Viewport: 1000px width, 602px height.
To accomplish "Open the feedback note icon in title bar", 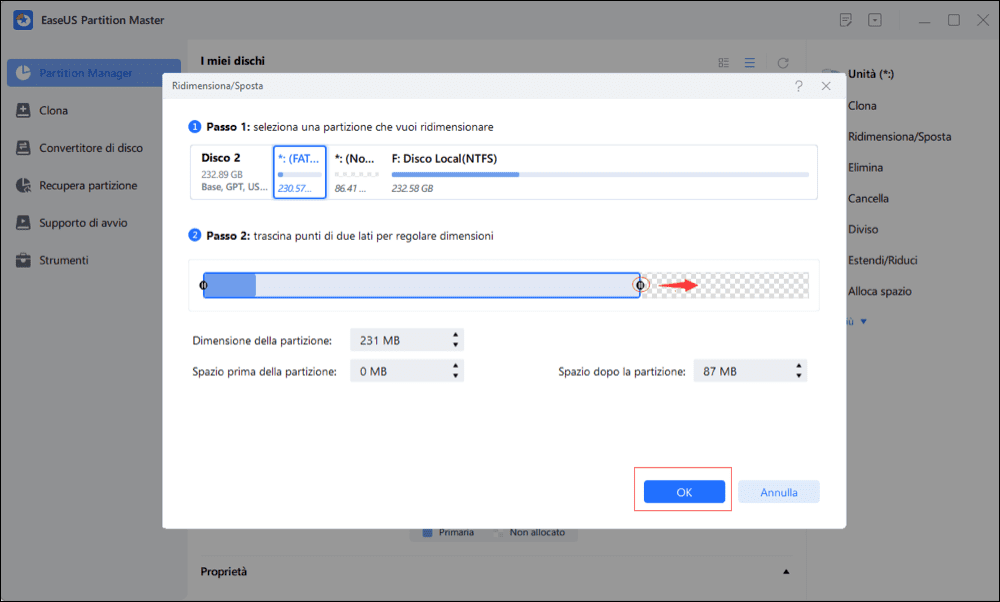I will coord(846,20).
